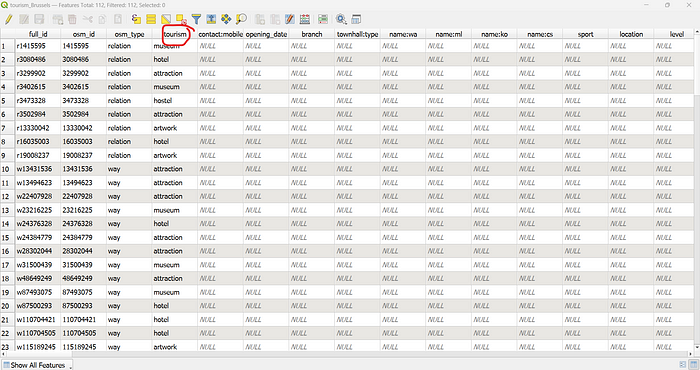Click the full_id cell 'w110704421'
700x370 pixels.
pyautogui.click(x=38, y=320)
